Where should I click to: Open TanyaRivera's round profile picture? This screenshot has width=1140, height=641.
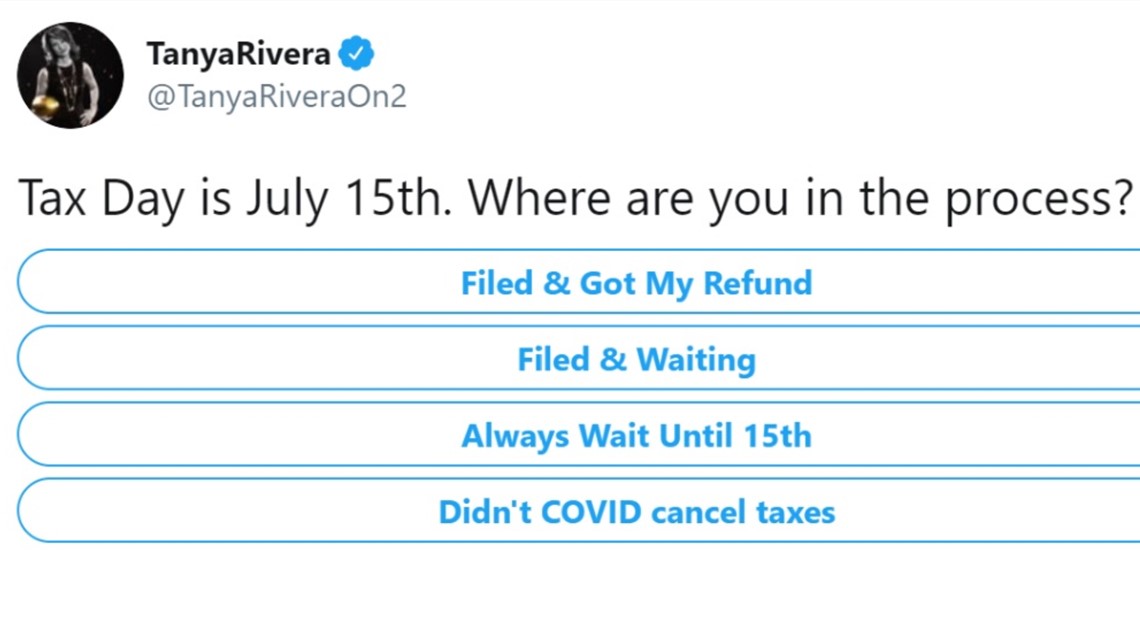pyautogui.click(x=71, y=75)
